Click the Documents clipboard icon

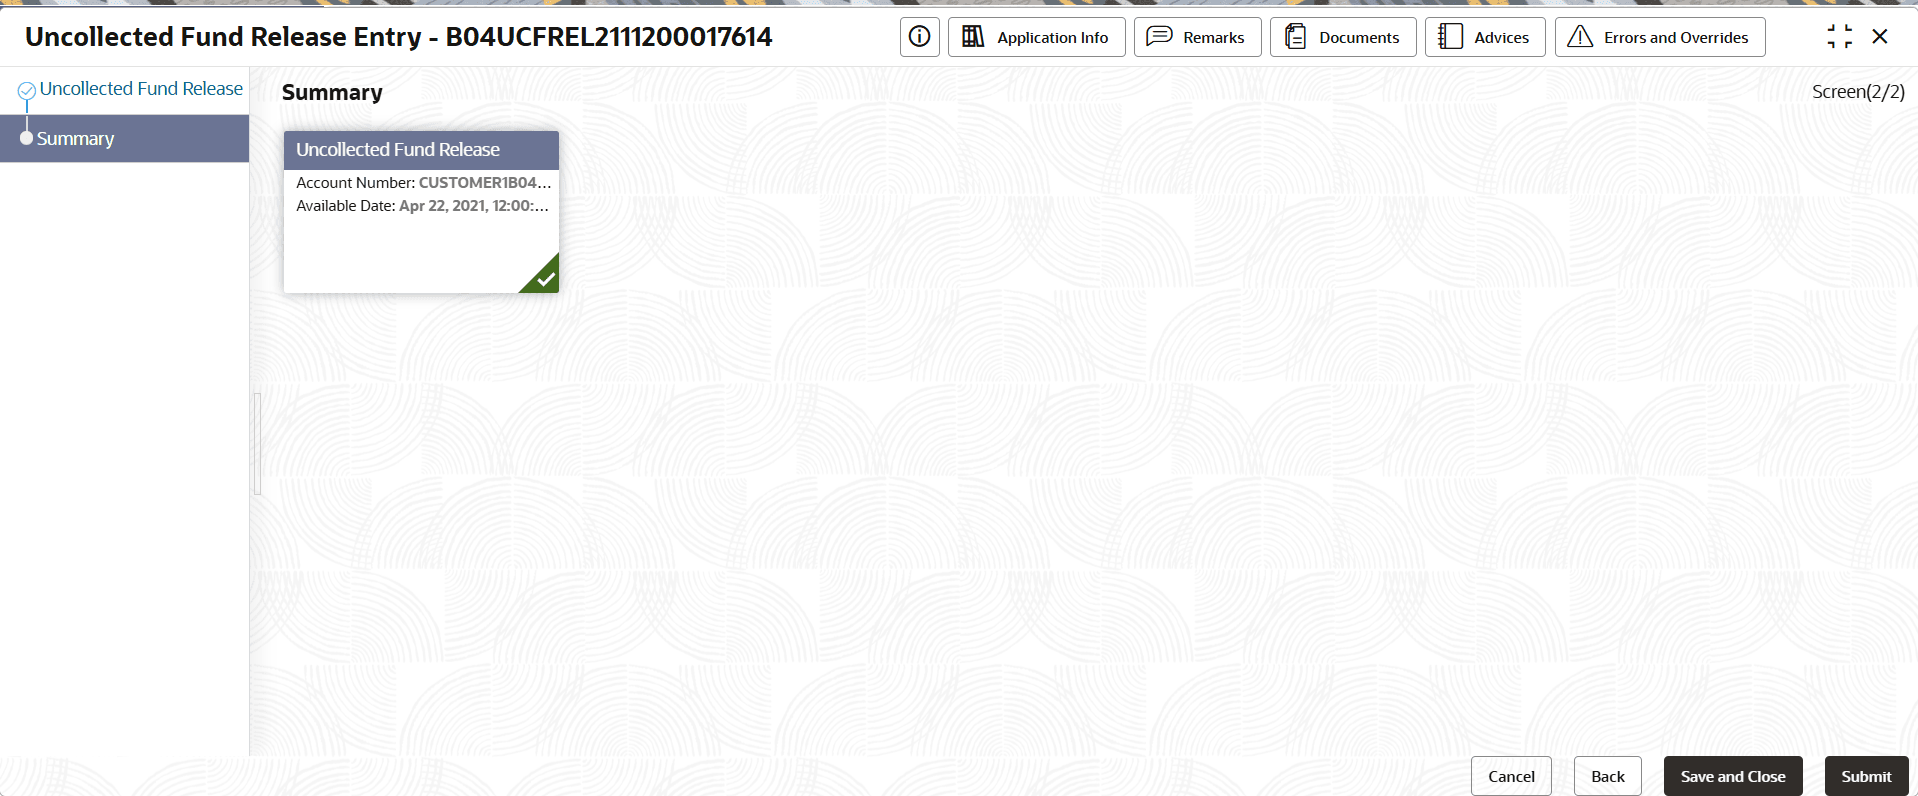(1295, 37)
